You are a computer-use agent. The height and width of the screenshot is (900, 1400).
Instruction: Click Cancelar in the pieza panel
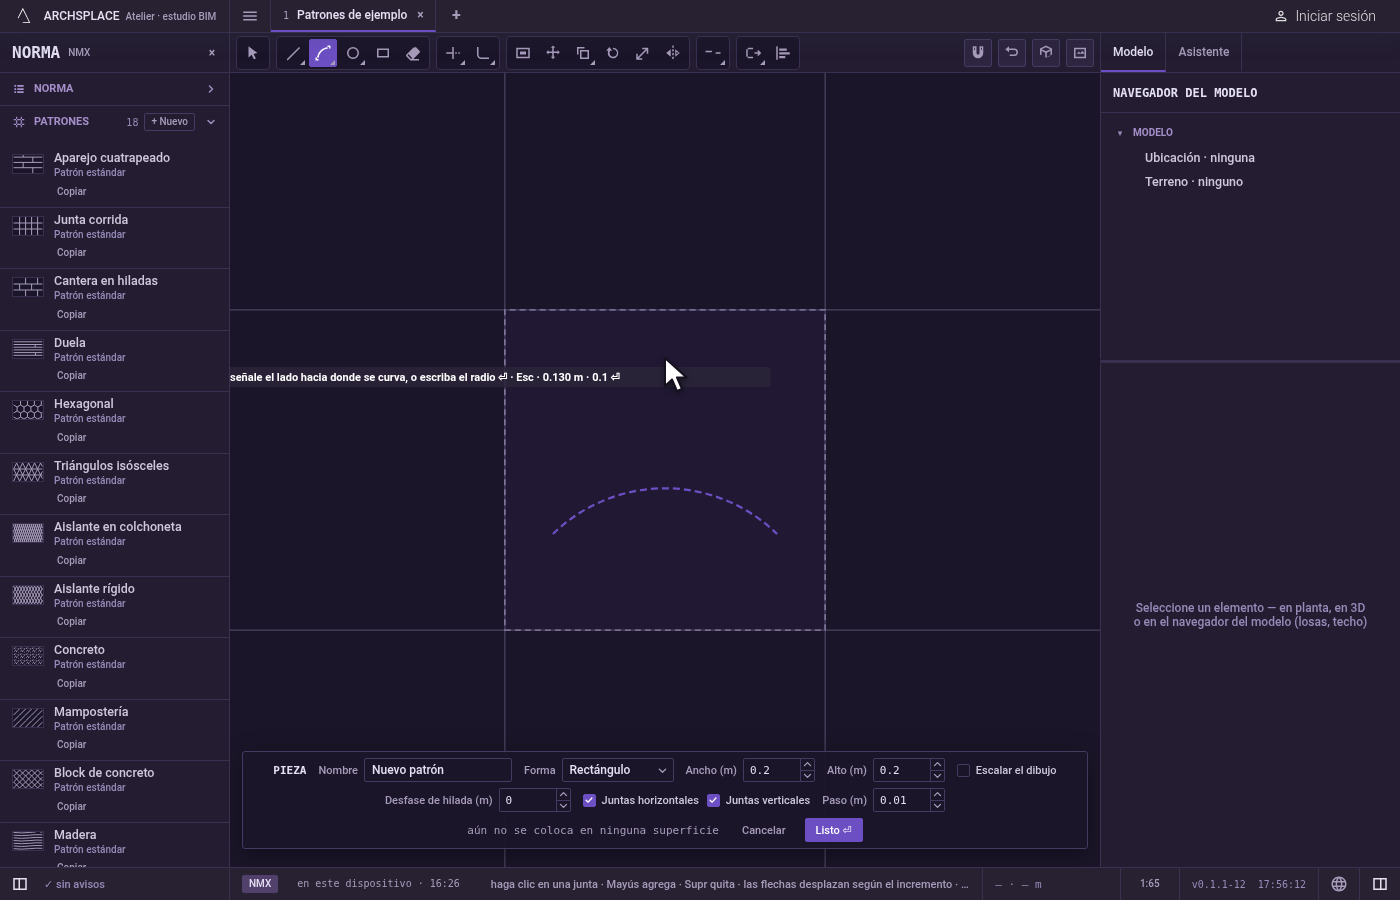[x=763, y=830]
